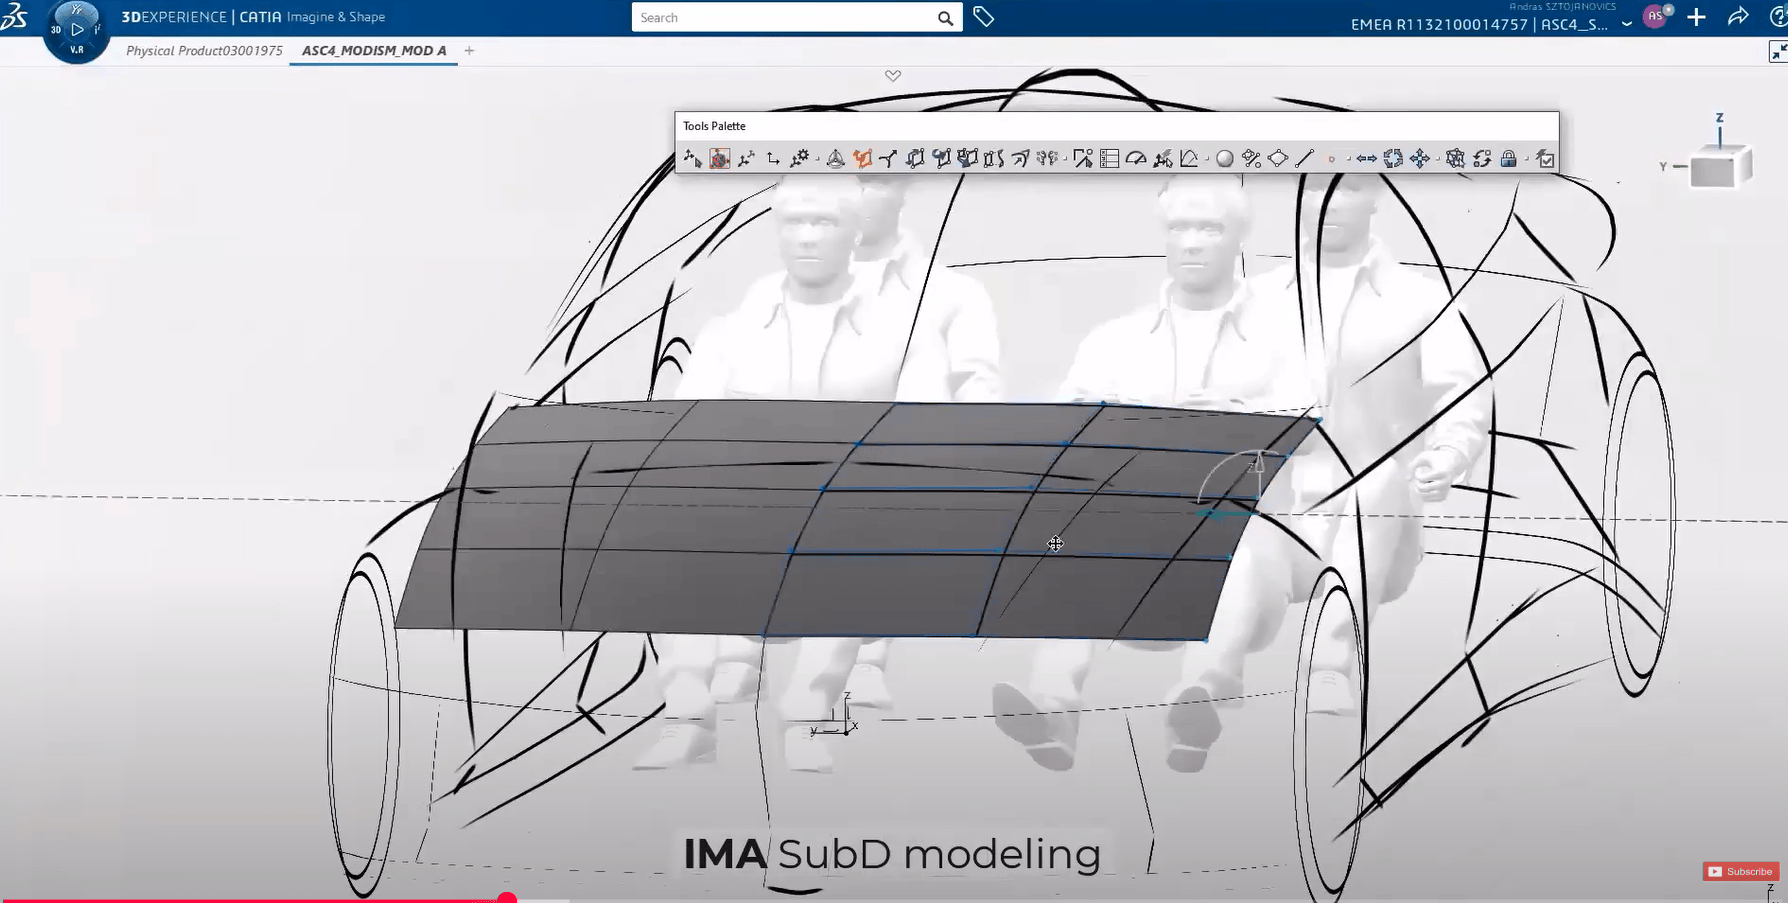
Task: Expand the chevron below the search bar
Action: [893, 76]
